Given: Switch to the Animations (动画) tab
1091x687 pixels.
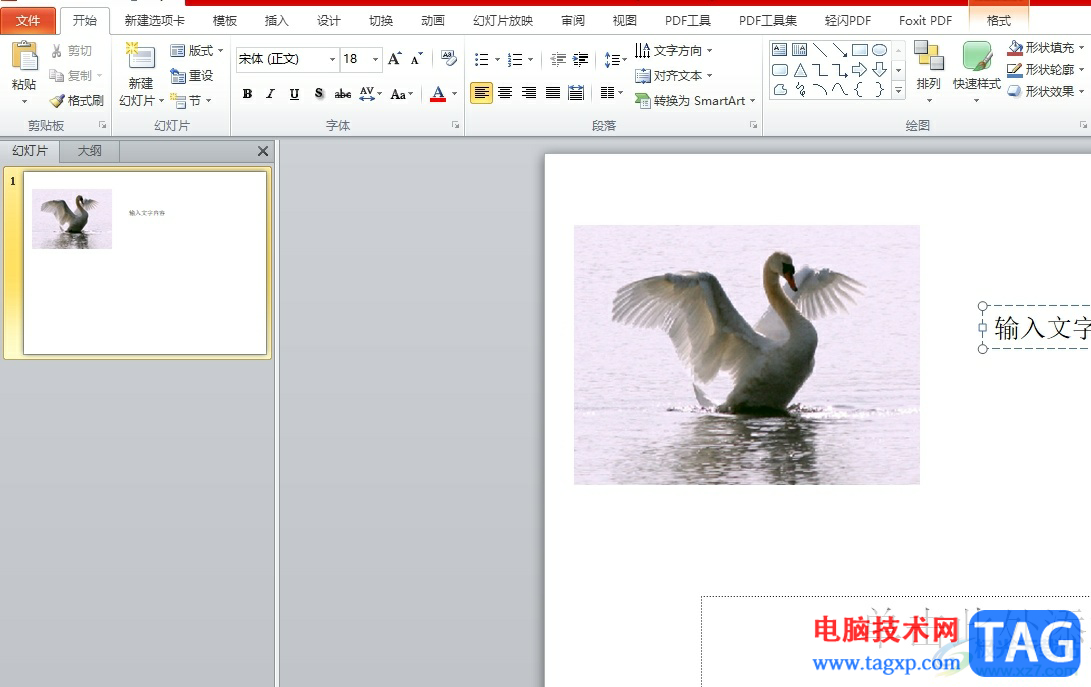Looking at the screenshot, I should [433, 21].
